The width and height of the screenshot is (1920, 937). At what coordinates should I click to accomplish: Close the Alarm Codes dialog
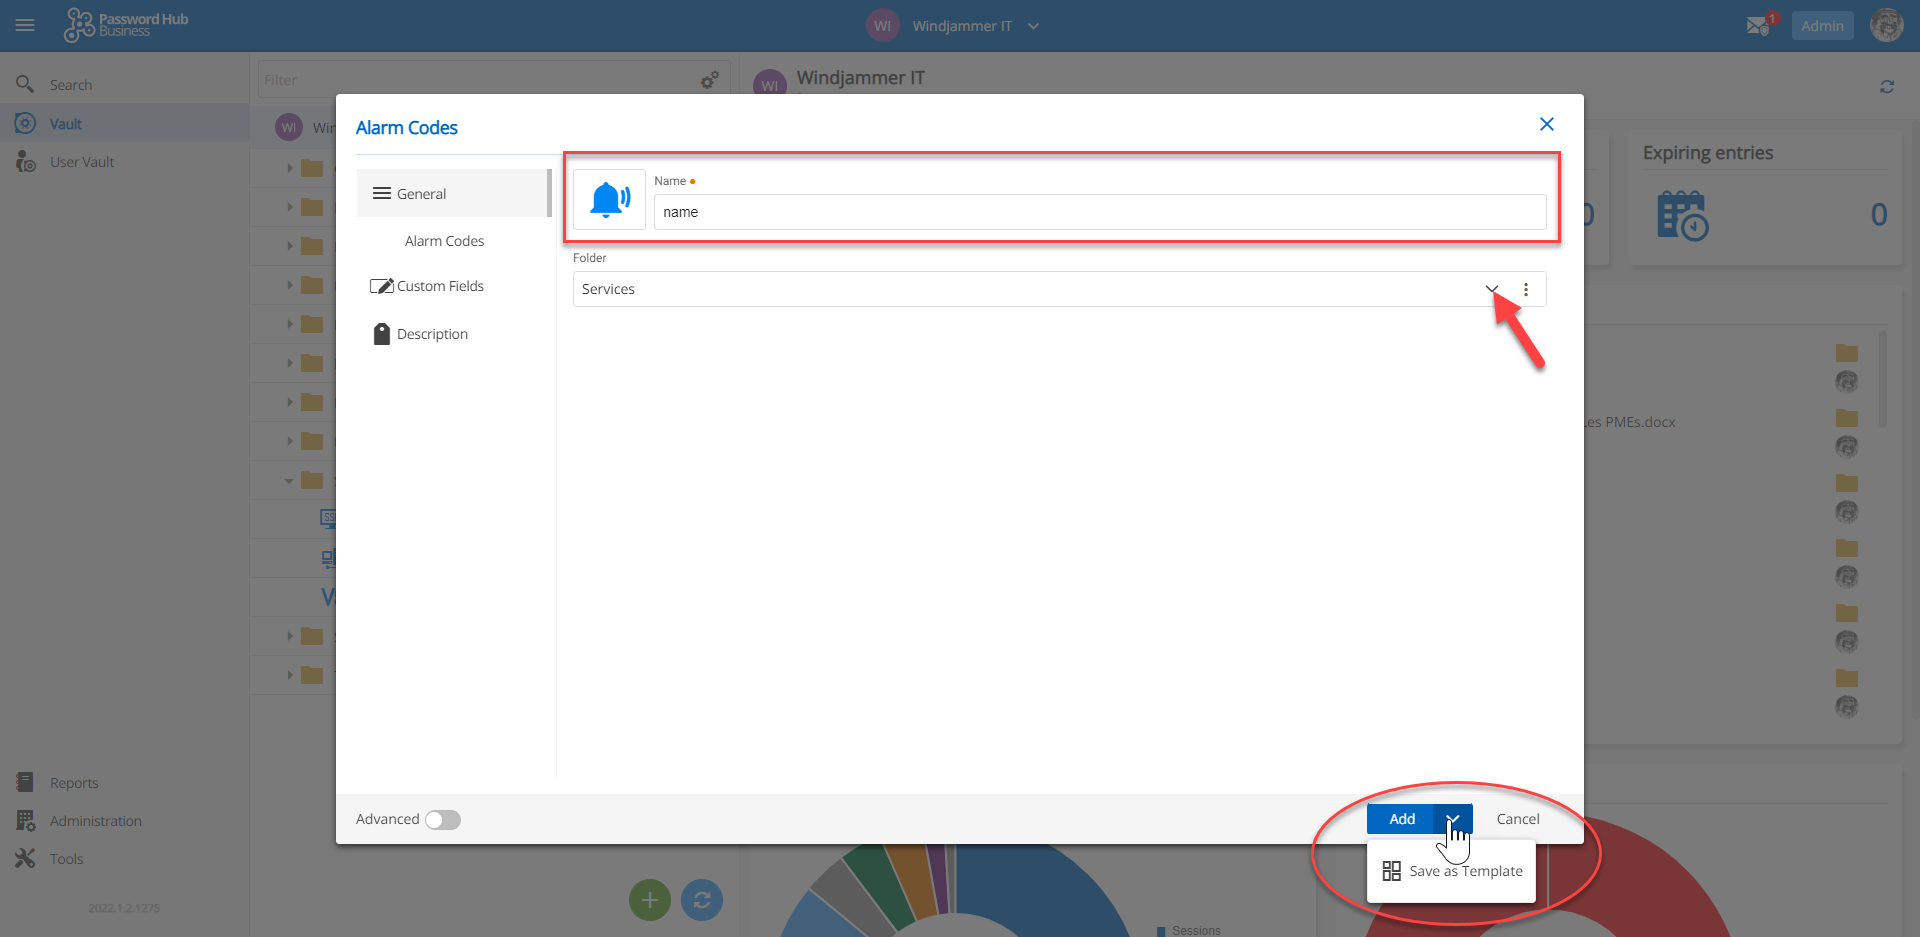(1546, 124)
